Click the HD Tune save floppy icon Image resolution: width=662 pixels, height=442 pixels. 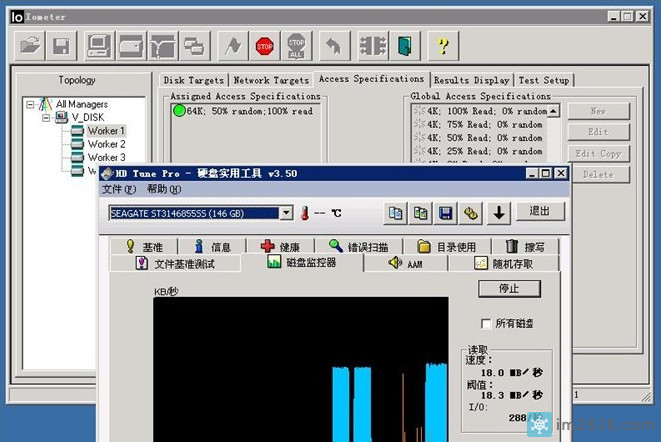[x=446, y=212]
